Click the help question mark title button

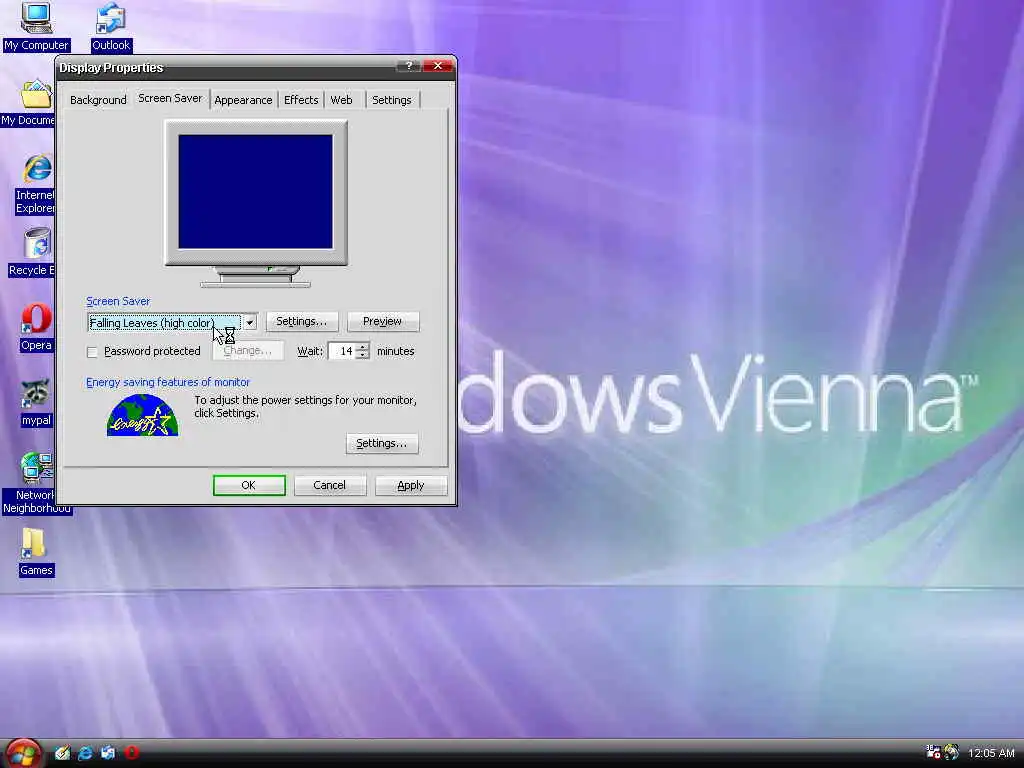tap(409, 66)
